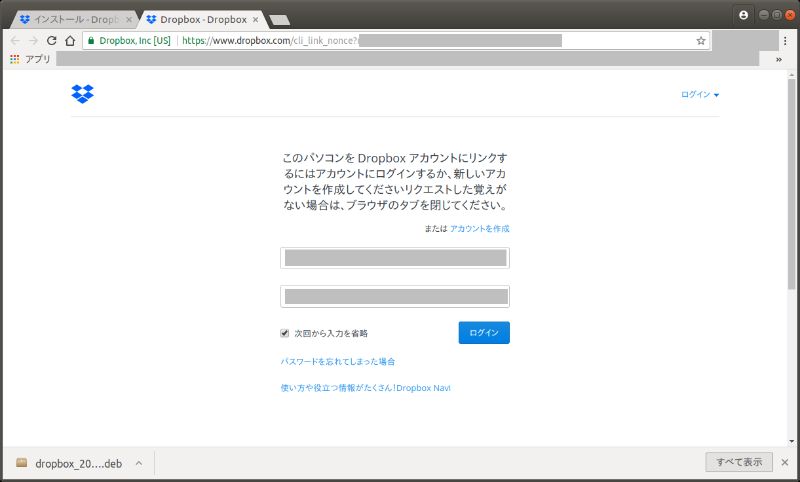Viewport: 800px width, 482px height.
Task: Click the scrollbar up arrow
Action: click(x=791, y=74)
